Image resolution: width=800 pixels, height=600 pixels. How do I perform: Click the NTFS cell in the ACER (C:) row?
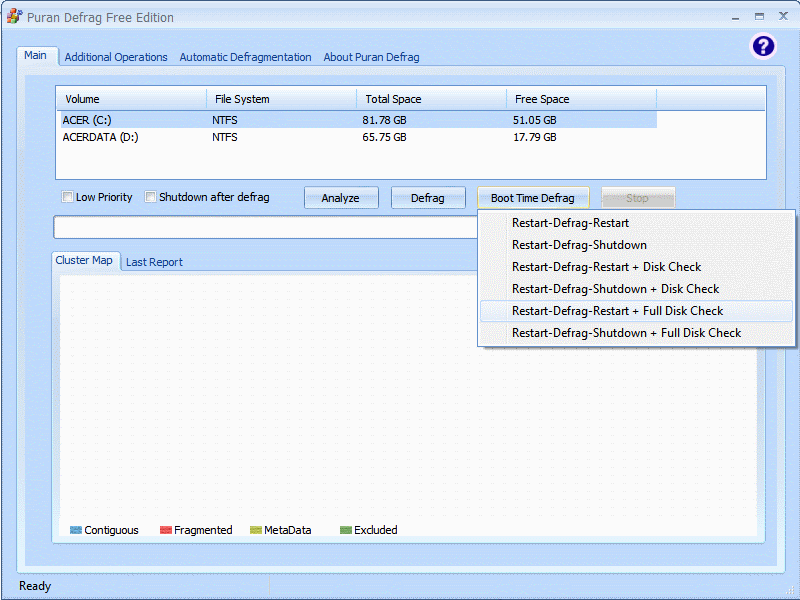225,120
